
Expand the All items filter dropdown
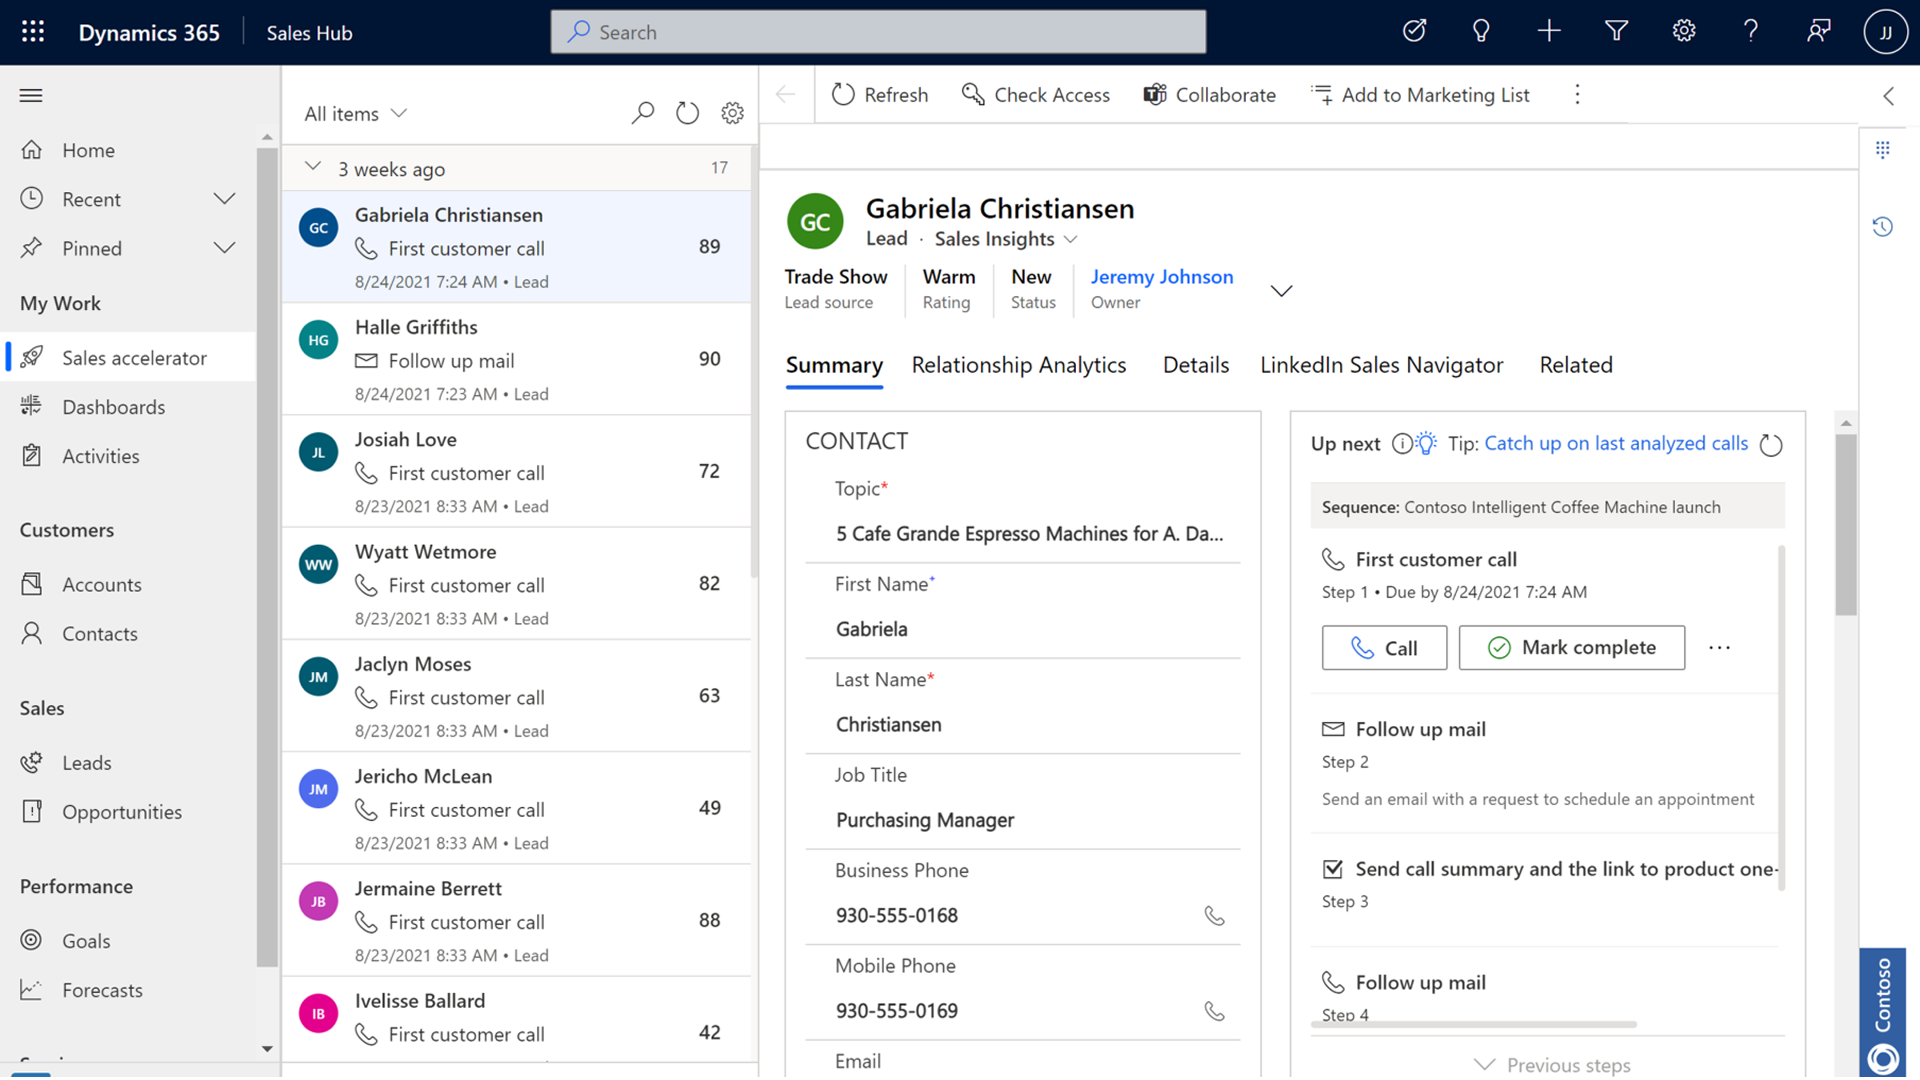[x=399, y=113]
